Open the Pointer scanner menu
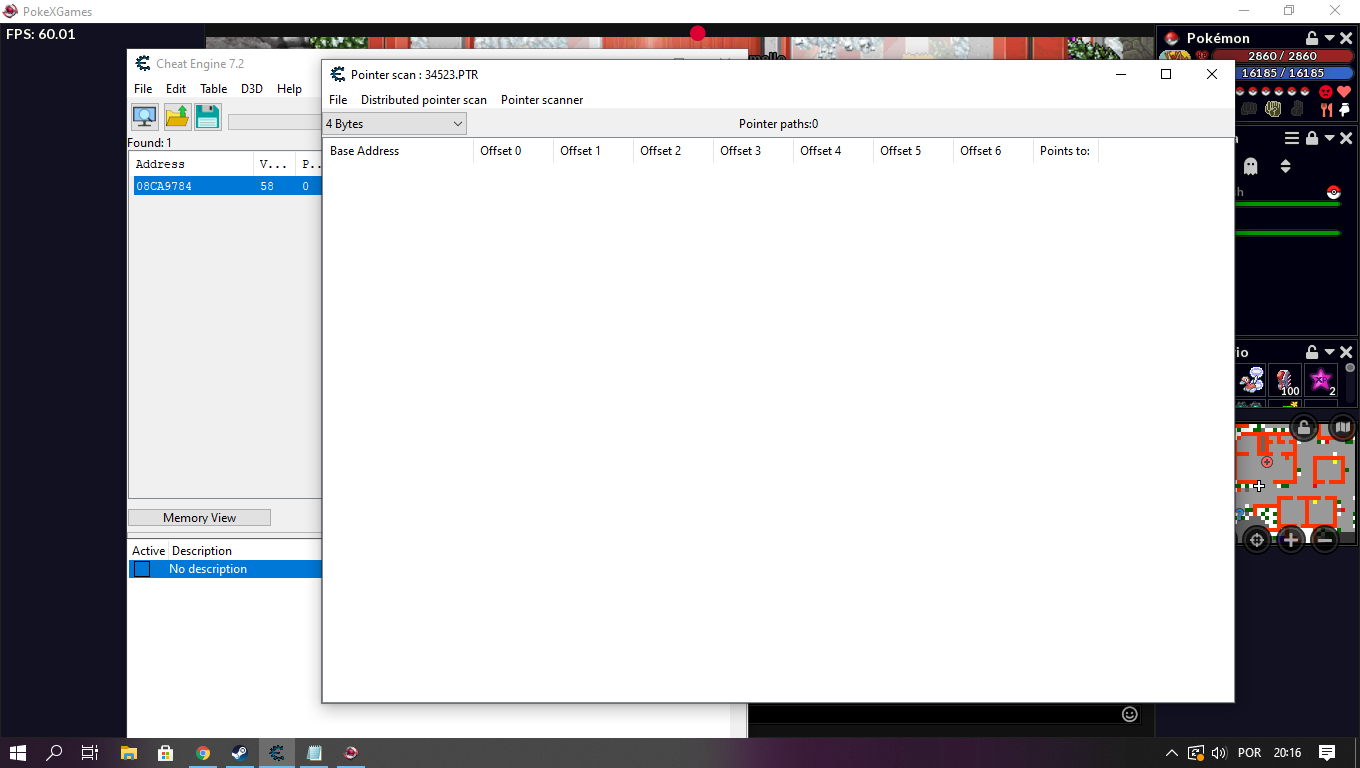Screen dimensions: 1360x768 click(541, 100)
